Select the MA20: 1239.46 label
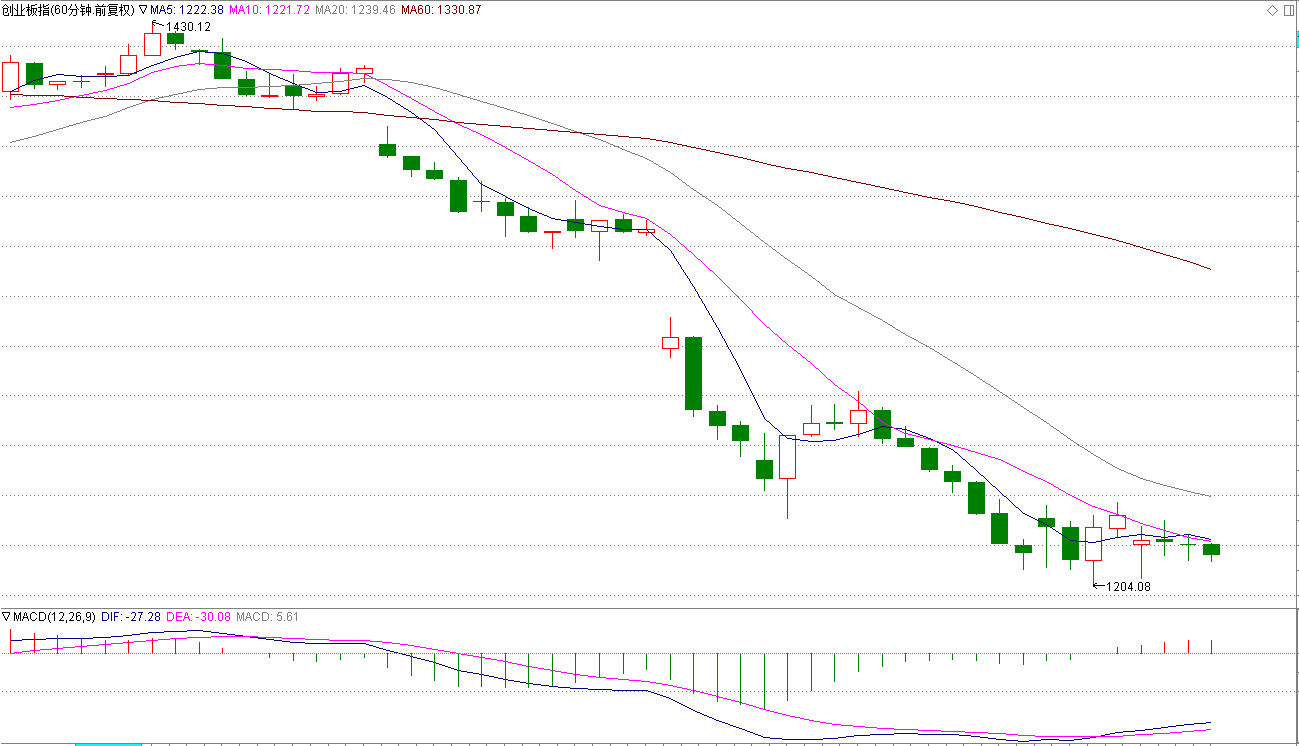Viewport: 1299px width, 746px height. [x=355, y=10]
